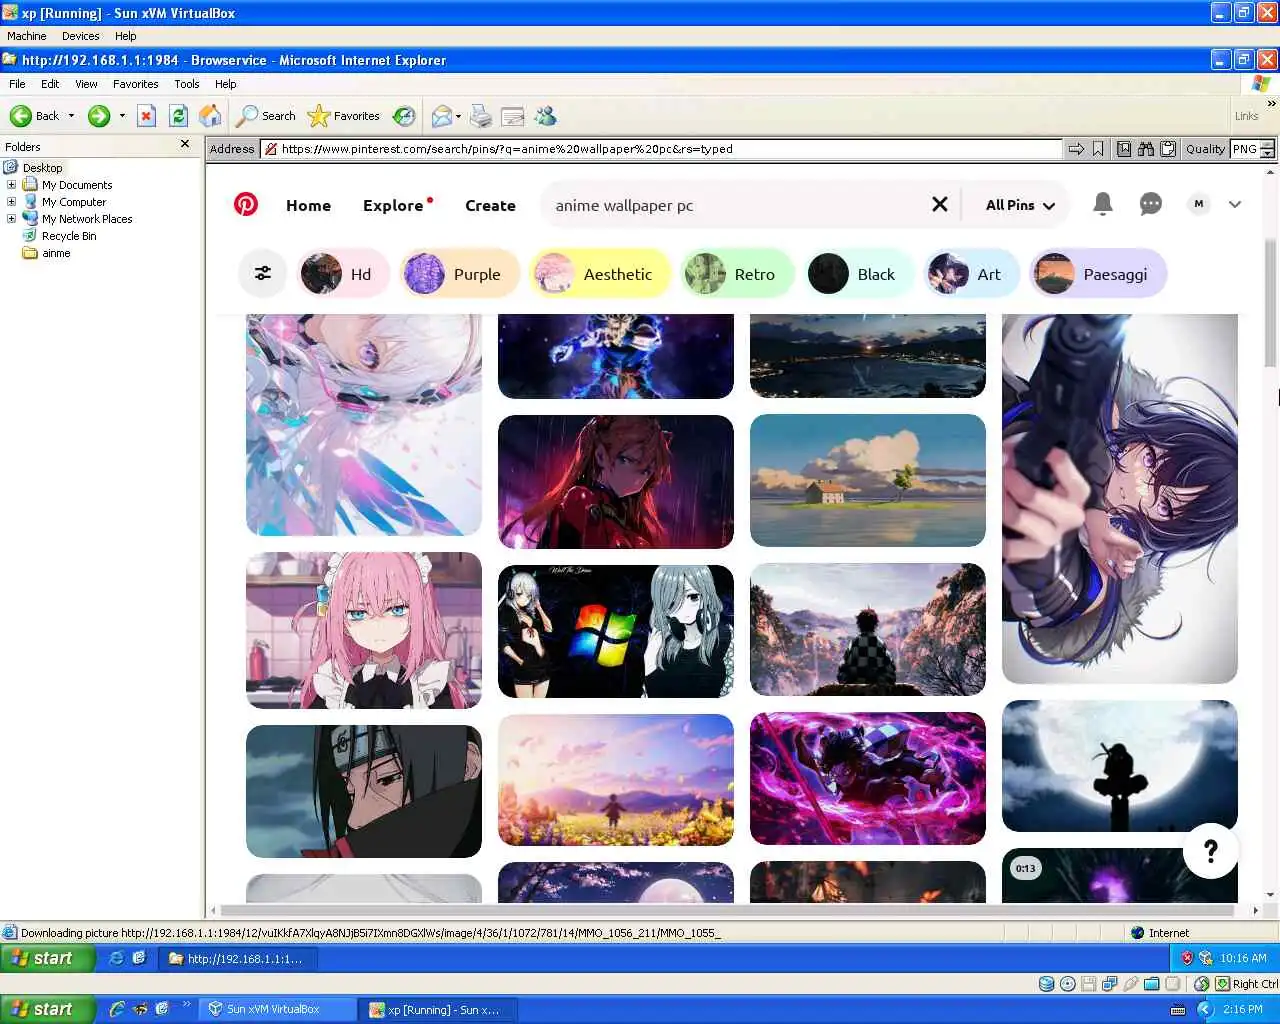This screenshot has width=1280, height=1024.
Task: Open Pinterest messages speech bubble
Action: coord(1151,204)
